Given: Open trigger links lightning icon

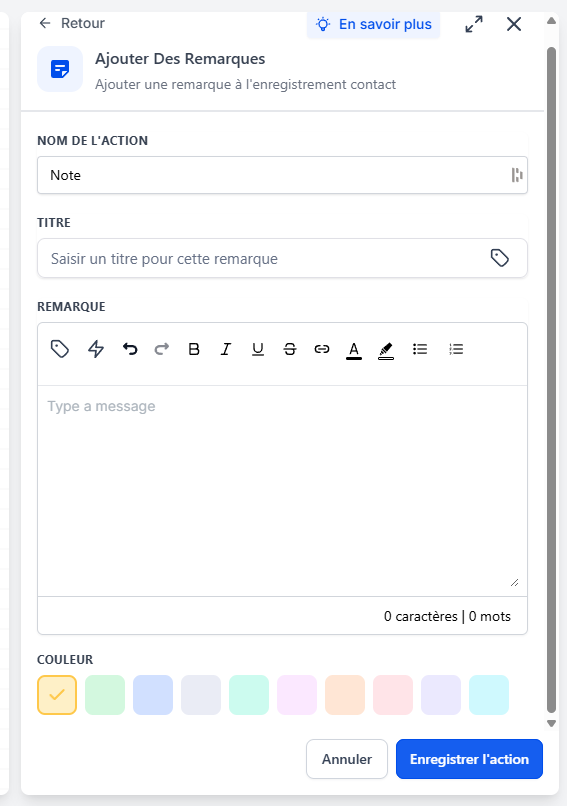Looking at the screenshot, I should coord(96,350).
